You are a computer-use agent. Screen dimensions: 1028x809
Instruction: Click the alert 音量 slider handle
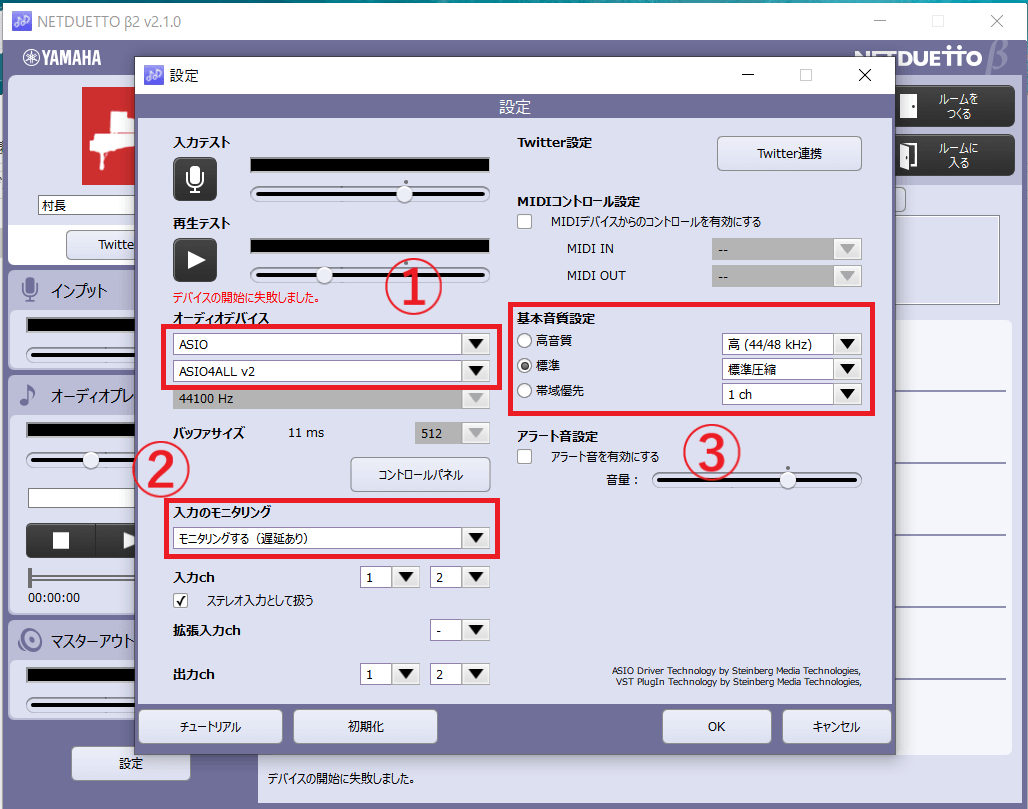pyautogui.click(x=788, y=480)
